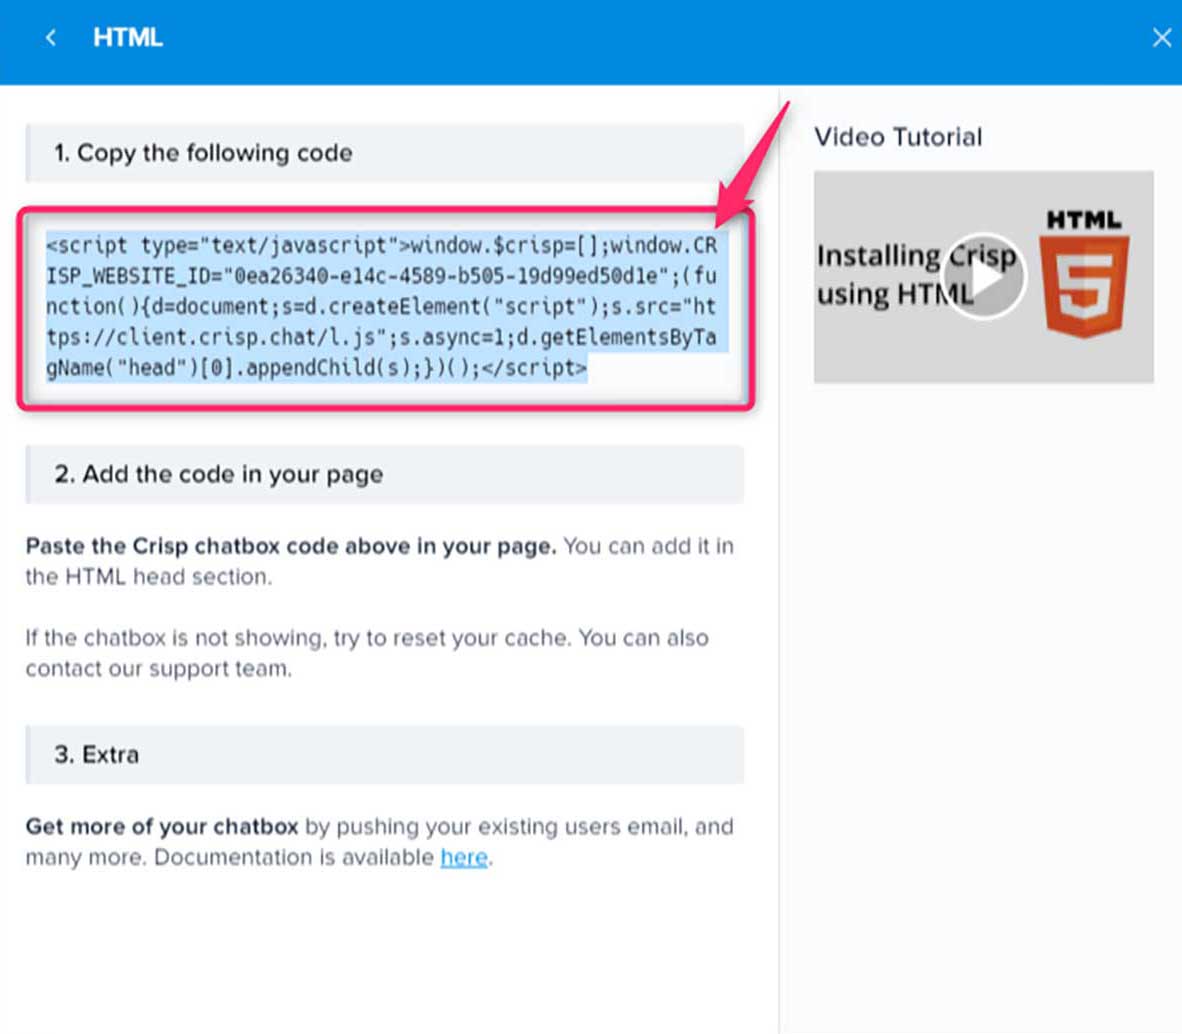Play the Installing Crisp video tutorial
Screen dimensions: 1182x1034
[x=984, y=277]
